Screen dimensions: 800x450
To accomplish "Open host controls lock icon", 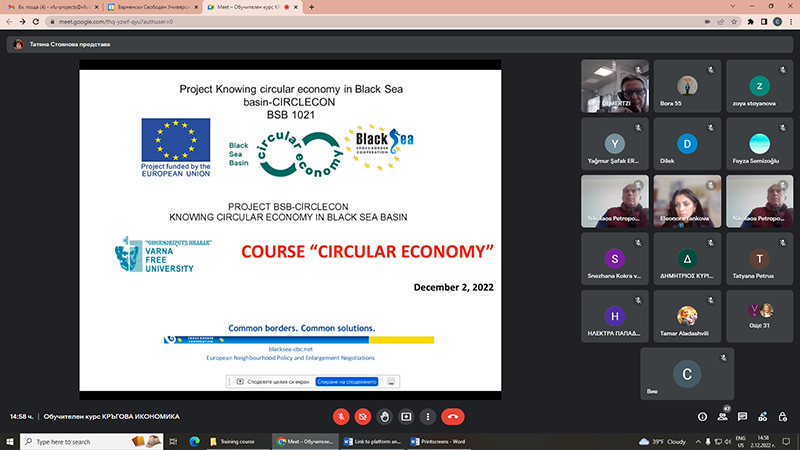I will point(783,417).
